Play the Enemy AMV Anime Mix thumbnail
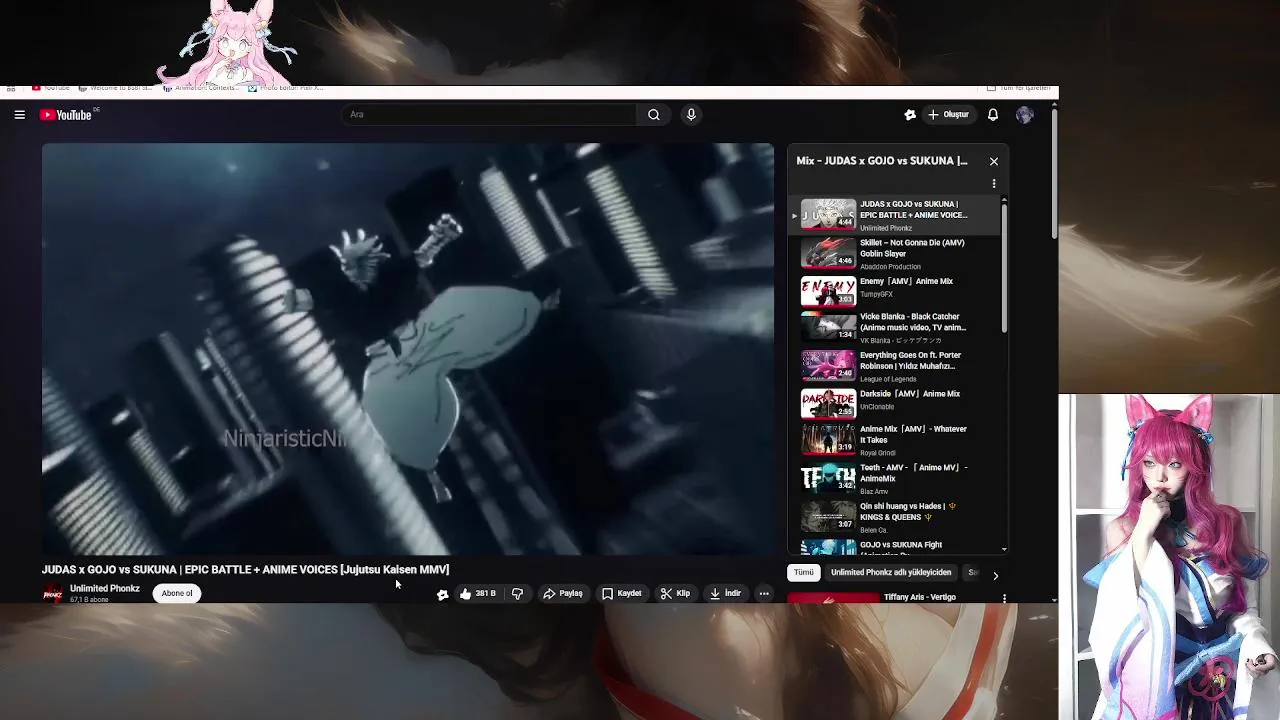Viewport: 1280px width, 720px height. pos(828,291)
